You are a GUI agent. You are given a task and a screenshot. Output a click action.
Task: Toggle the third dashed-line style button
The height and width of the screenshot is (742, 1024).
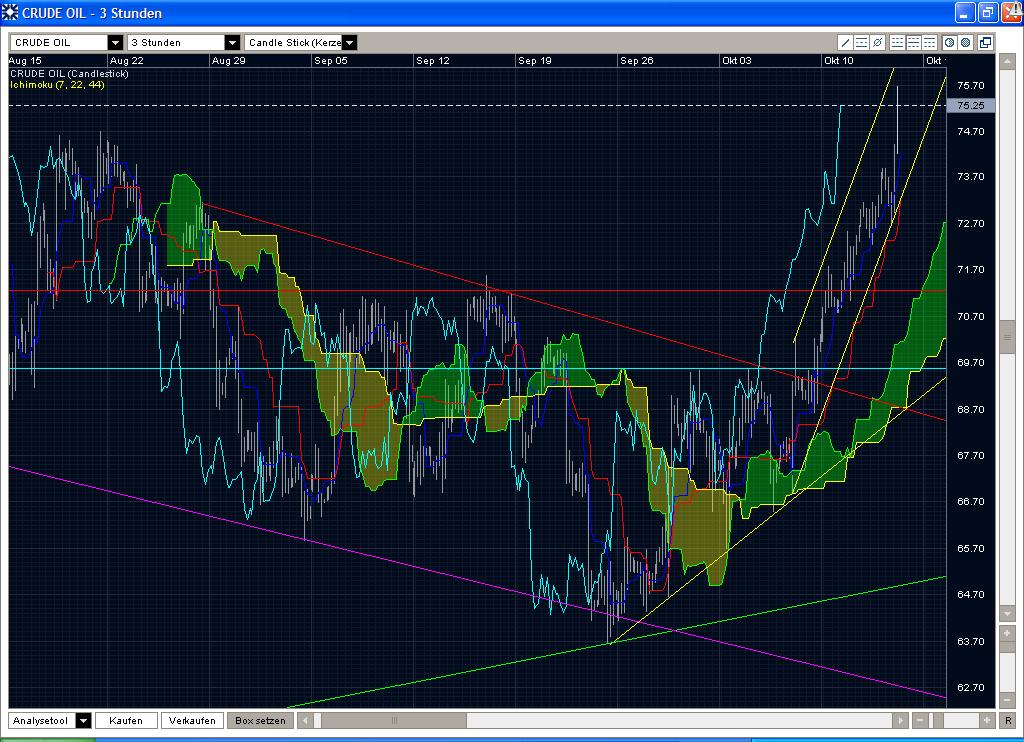pyautogui.click(x=929, y=42)
